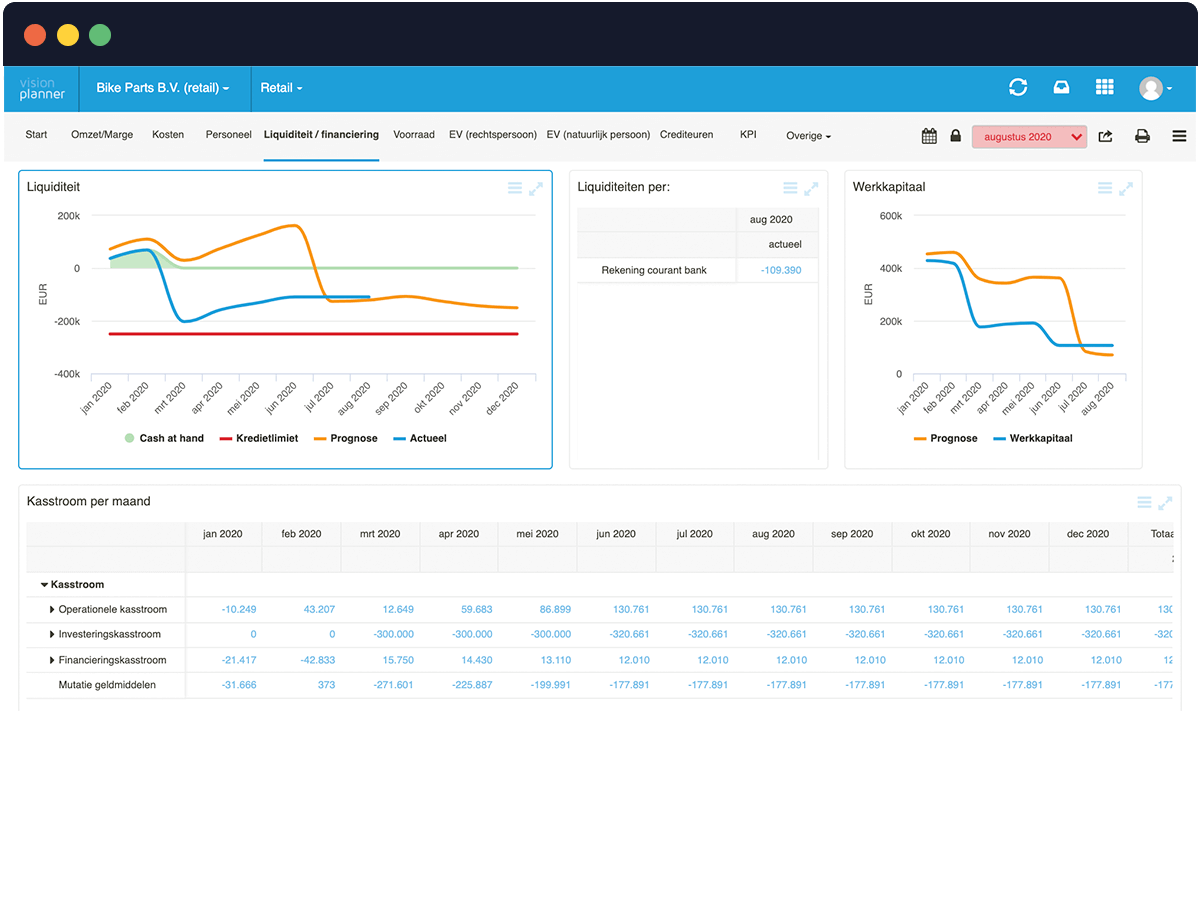This screenshot has height=900, width=1200.
Task: Collapse the Kasstroom tree group
Action: click(44, 585)
